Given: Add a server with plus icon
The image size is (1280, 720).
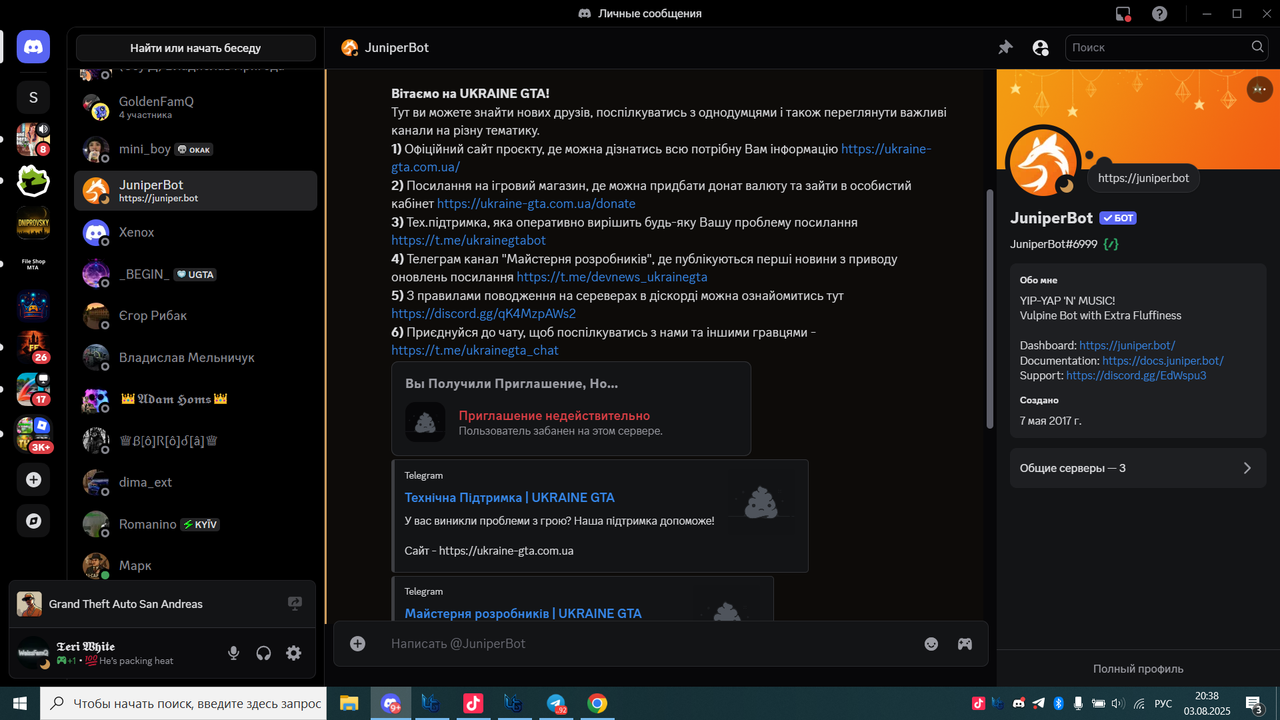Looking at the screenshot, I should click(33, 480).
